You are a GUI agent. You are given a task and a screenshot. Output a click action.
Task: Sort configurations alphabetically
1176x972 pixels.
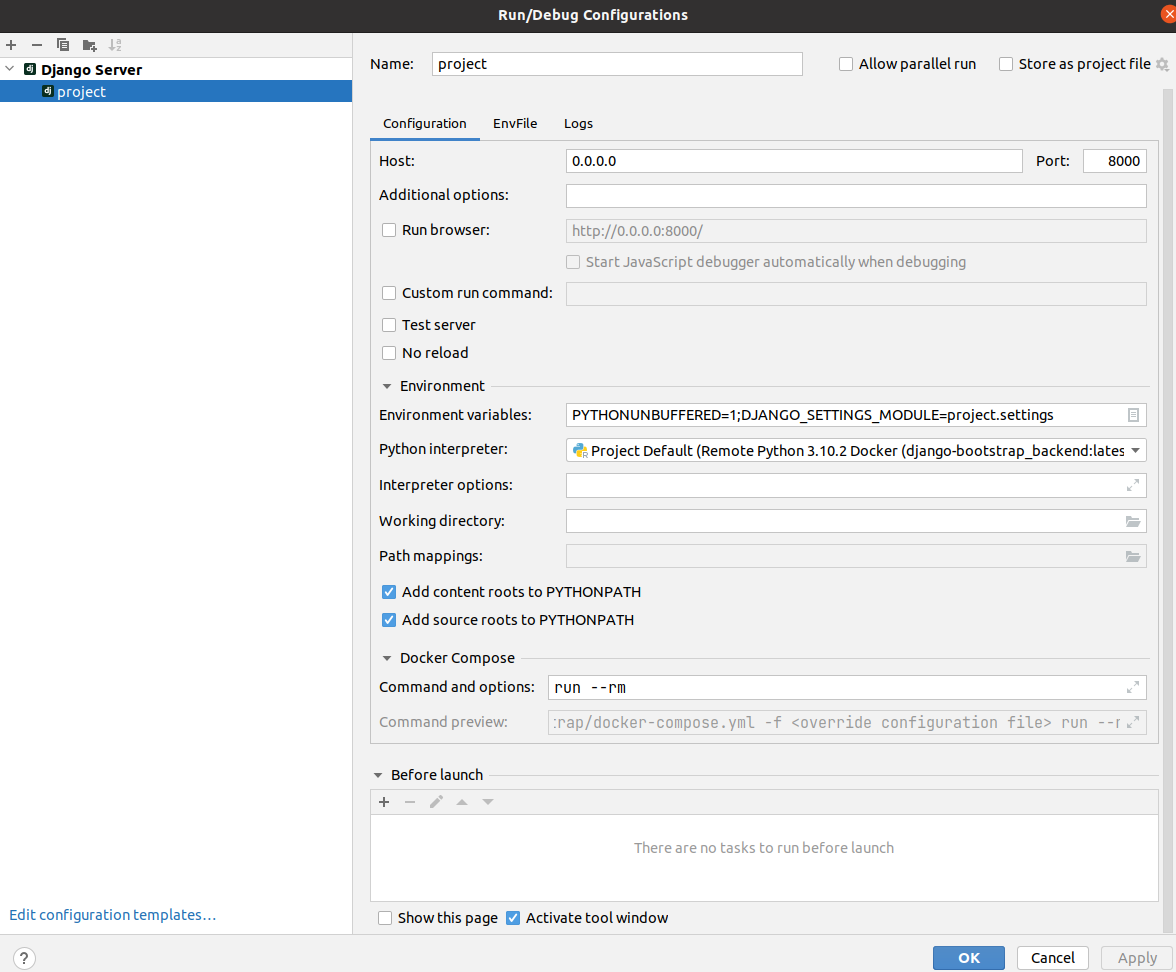tap(115, 45)
